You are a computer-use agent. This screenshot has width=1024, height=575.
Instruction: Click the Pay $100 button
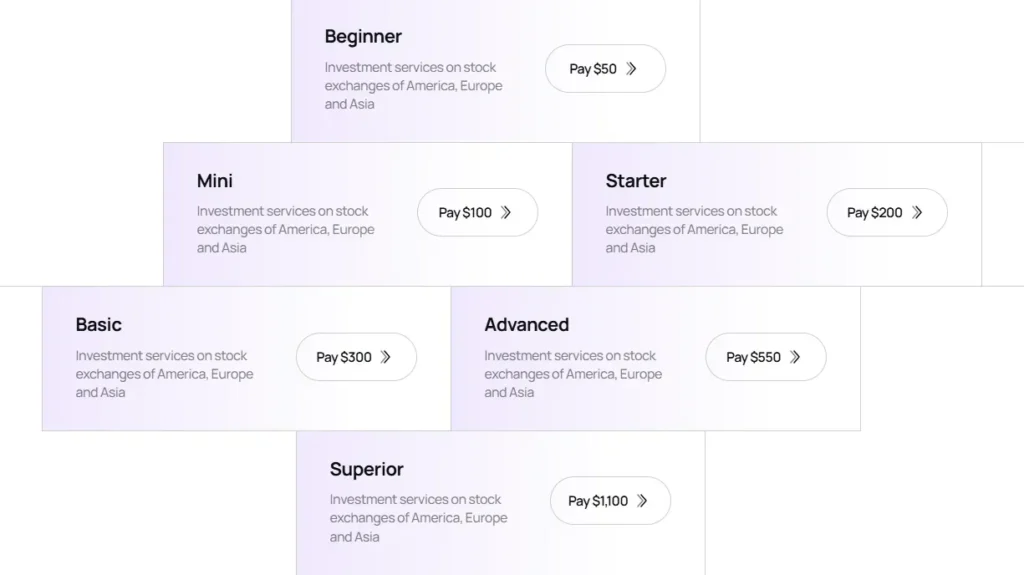click(476, 213)
